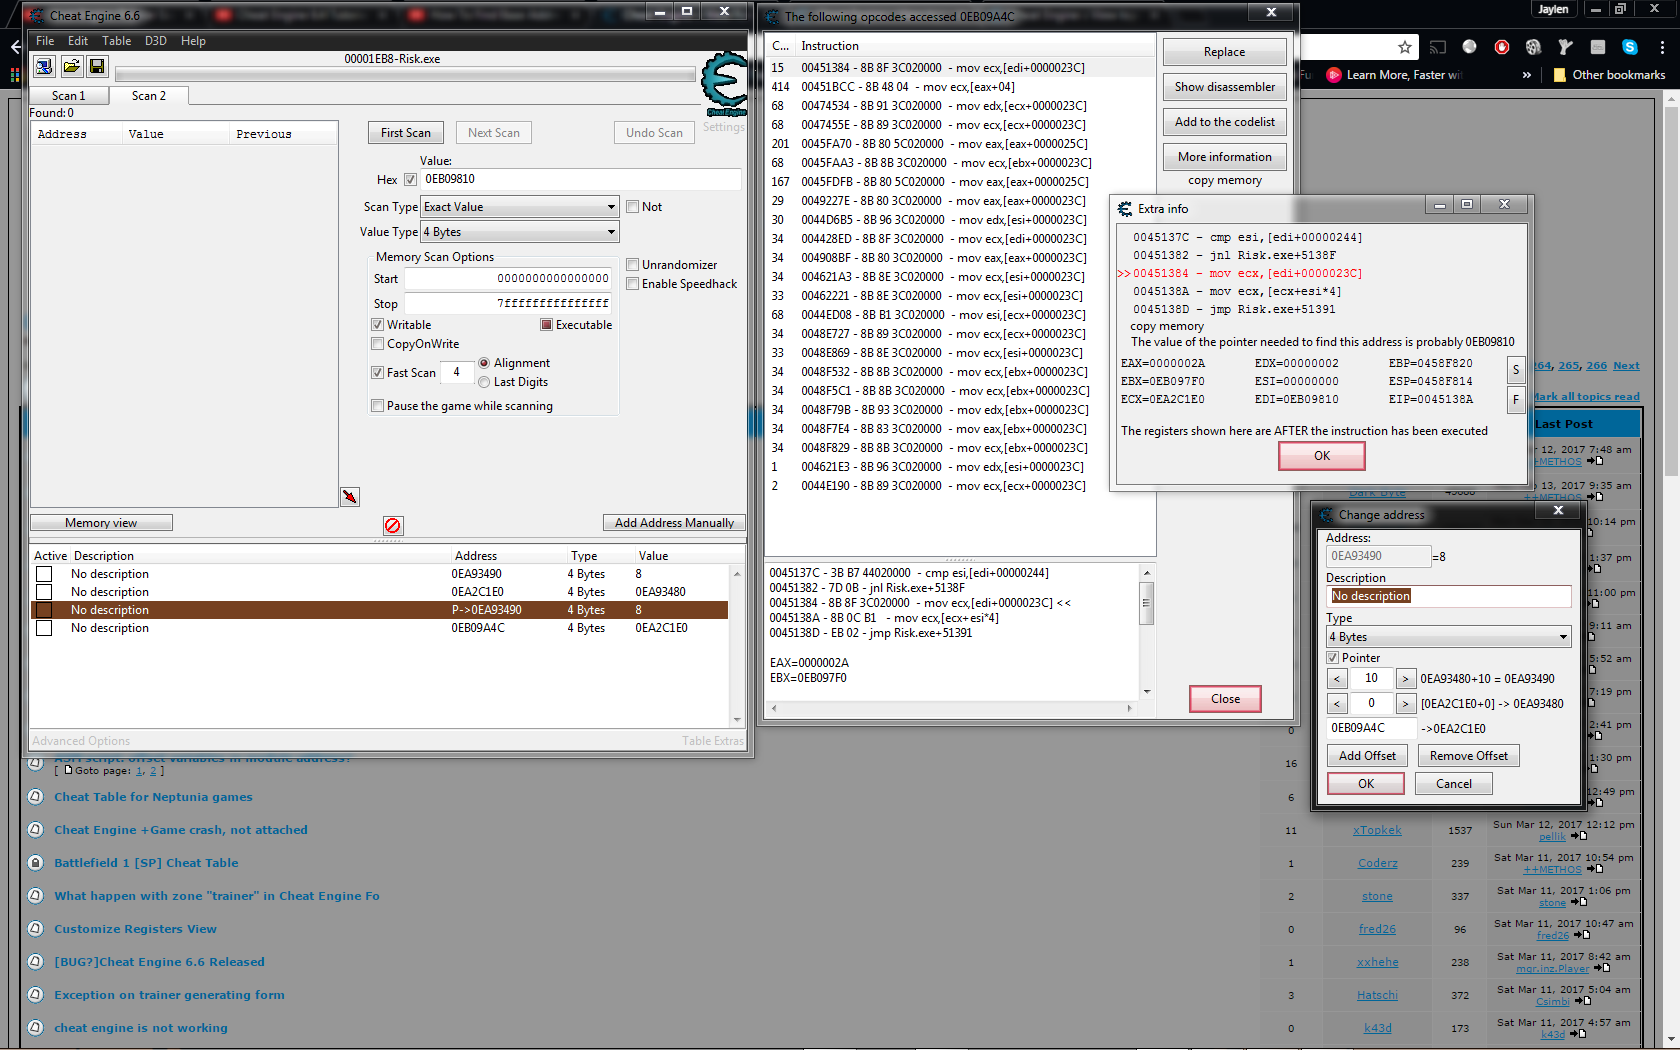Go back with the browser back arrow
1680x1050 pixels.
[15, 47]
